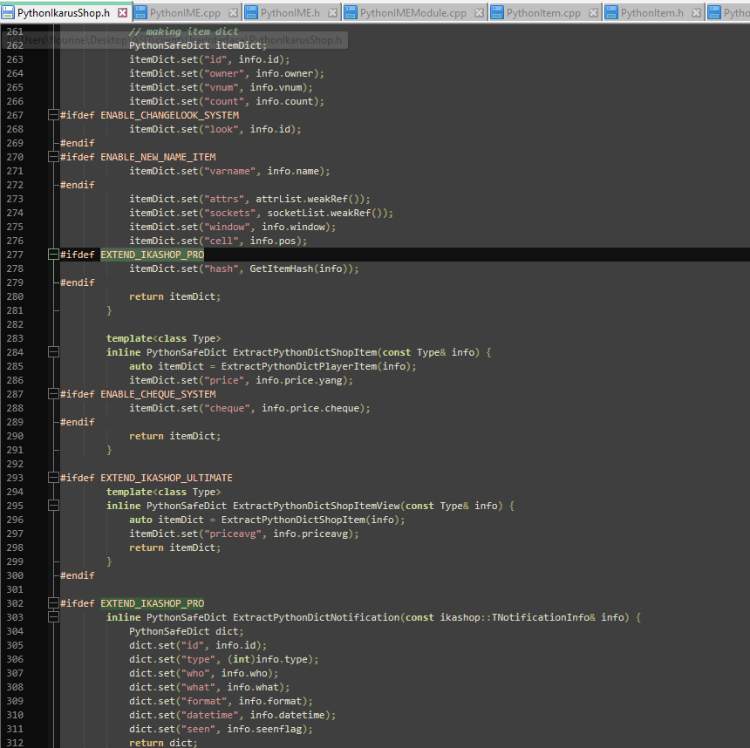Open the PythonIMEModule.cpp tab
The width and height of the screenshot is (750, 748).
413,13
